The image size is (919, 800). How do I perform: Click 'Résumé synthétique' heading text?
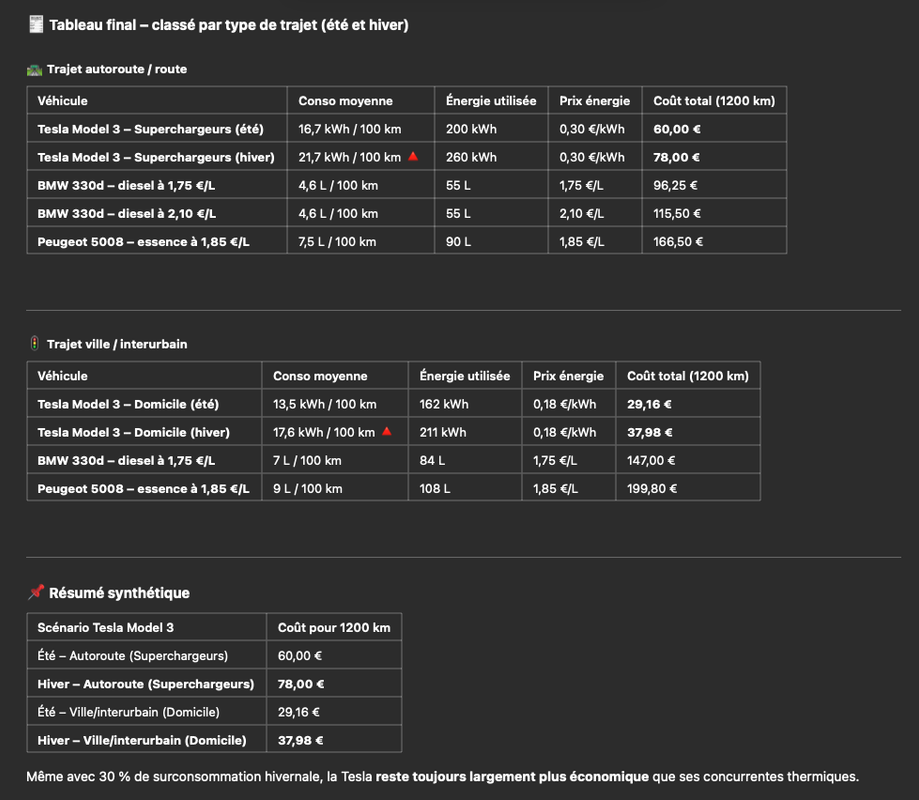click(x=119, y=593)
